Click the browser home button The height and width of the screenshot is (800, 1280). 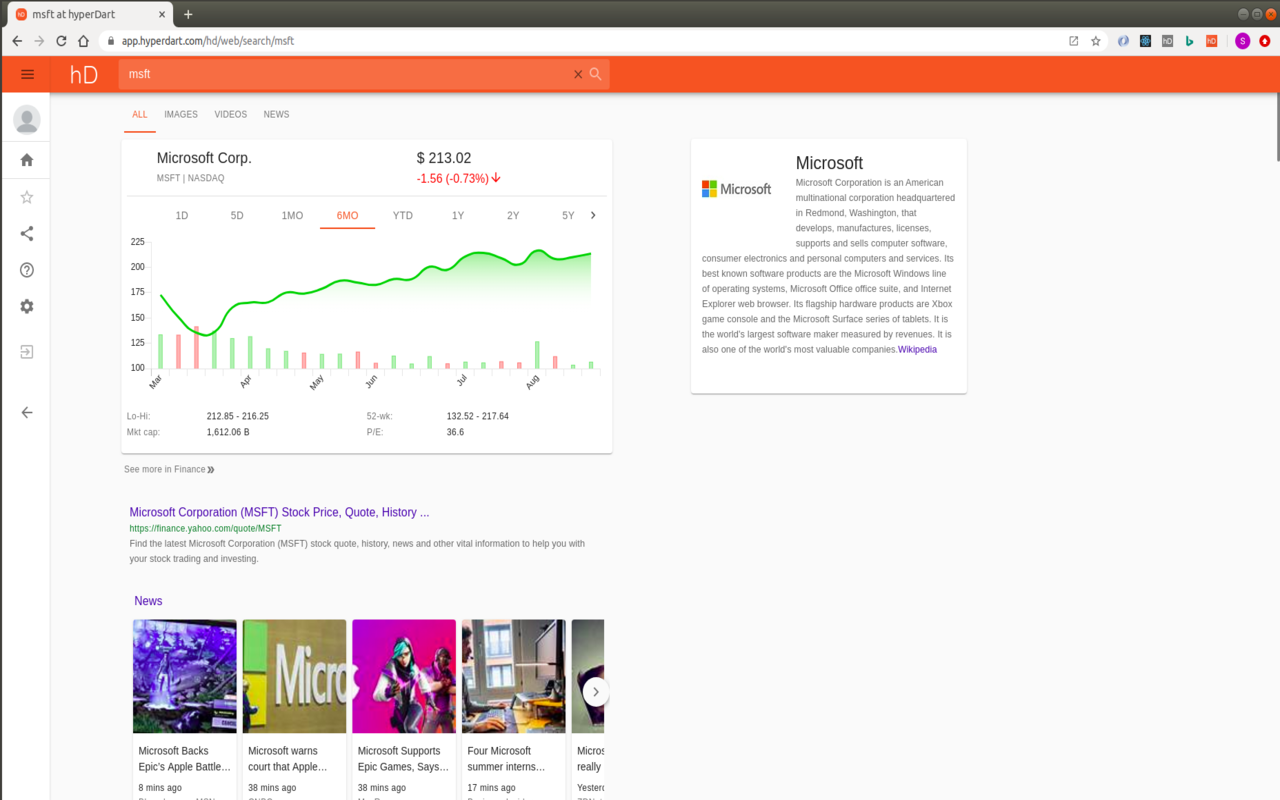84,41
